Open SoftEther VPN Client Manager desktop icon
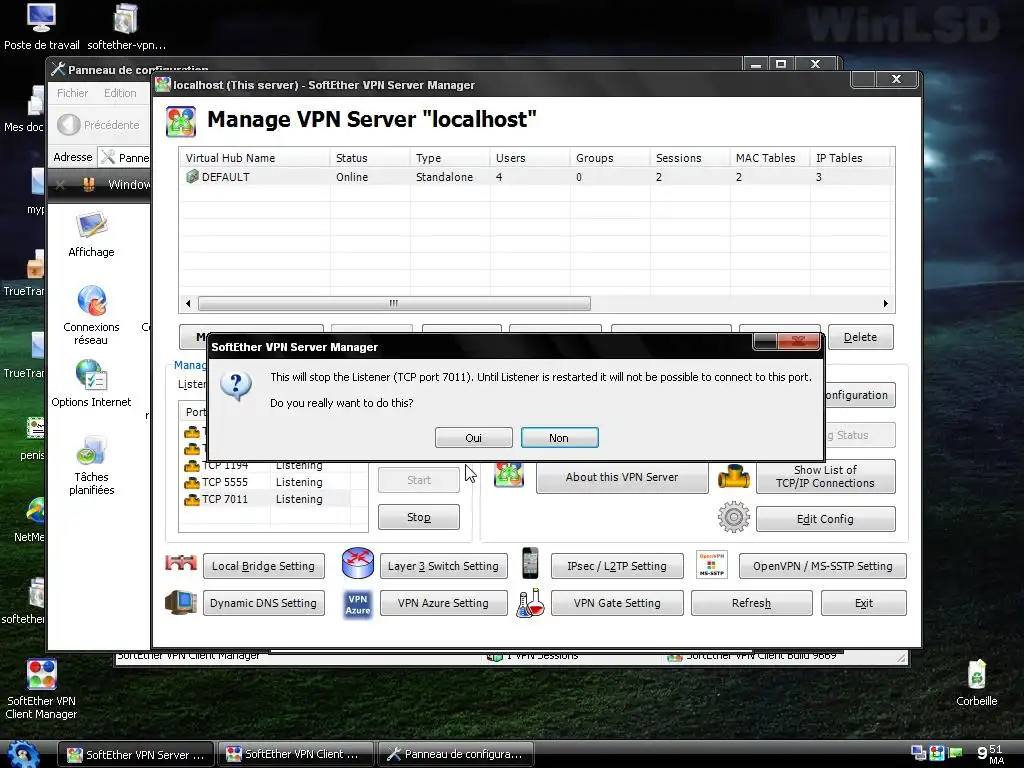This screenshot has height=768, width=1024. click(41, 690)
